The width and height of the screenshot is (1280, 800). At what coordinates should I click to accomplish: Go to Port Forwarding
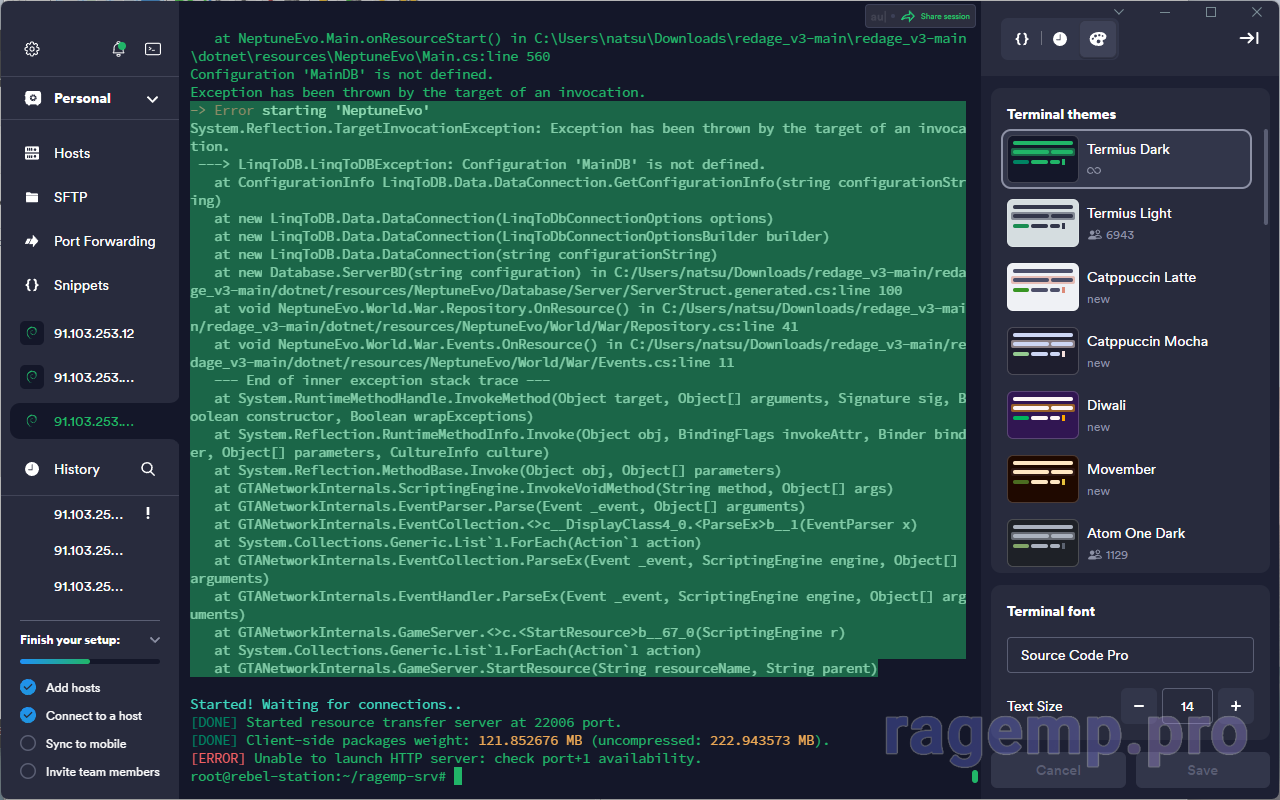click(x=104, y=241)
